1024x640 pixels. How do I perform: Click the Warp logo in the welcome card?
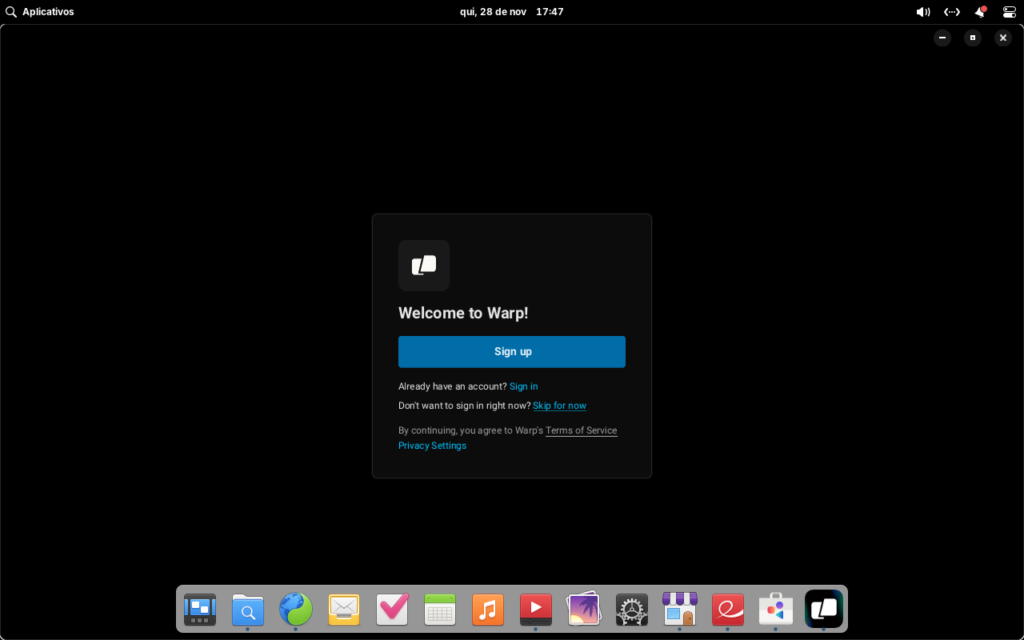[x=424, y=265]
